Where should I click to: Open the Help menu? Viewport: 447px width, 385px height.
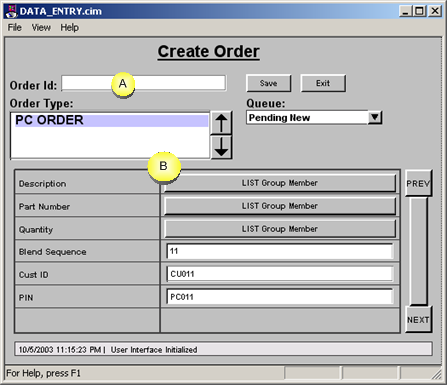coord(69,27)
